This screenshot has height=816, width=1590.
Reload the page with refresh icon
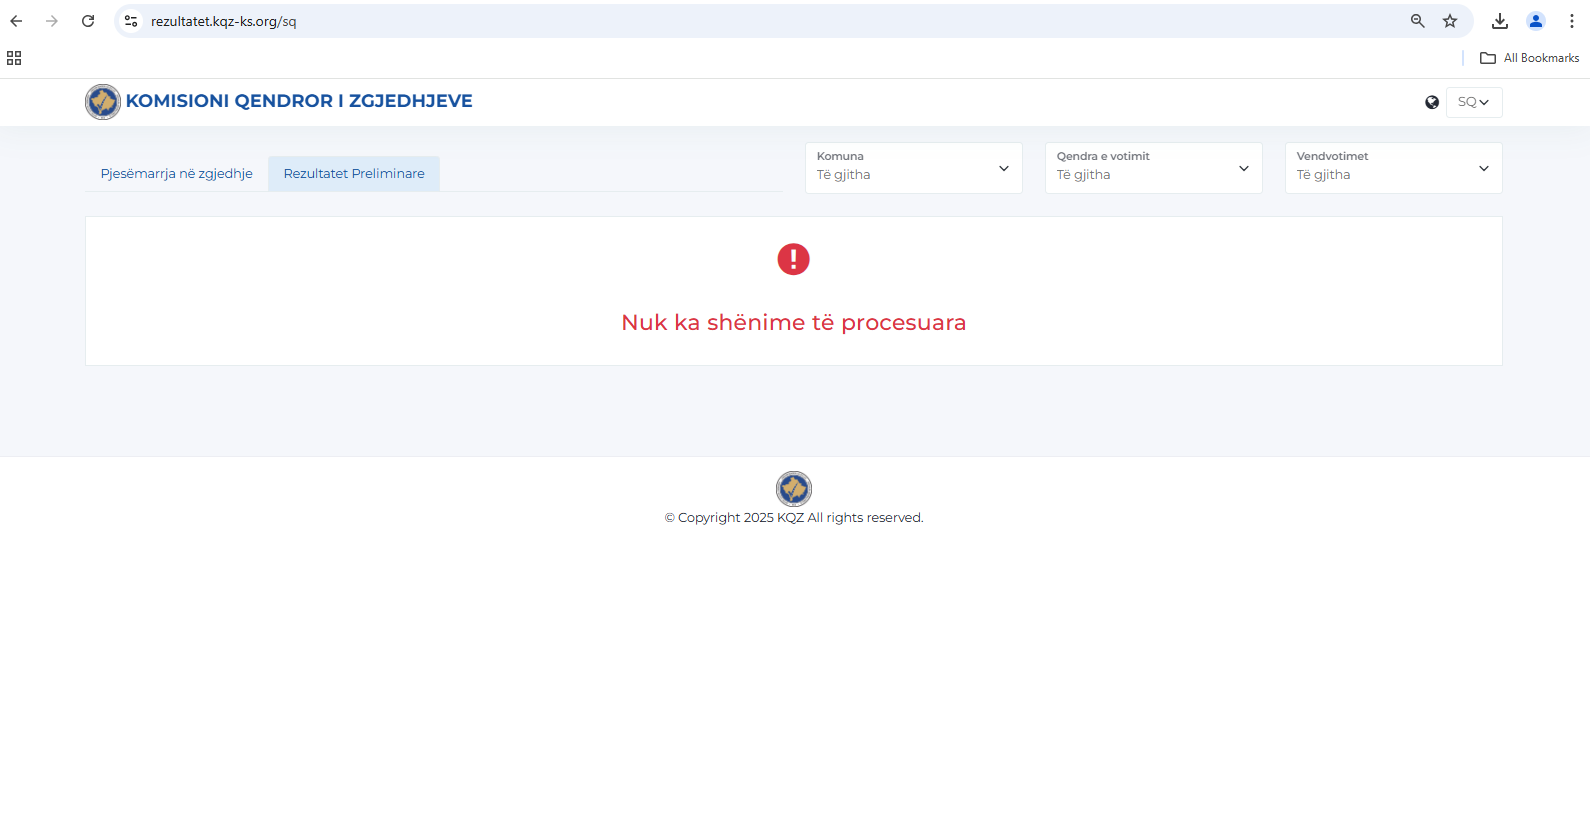88,21
